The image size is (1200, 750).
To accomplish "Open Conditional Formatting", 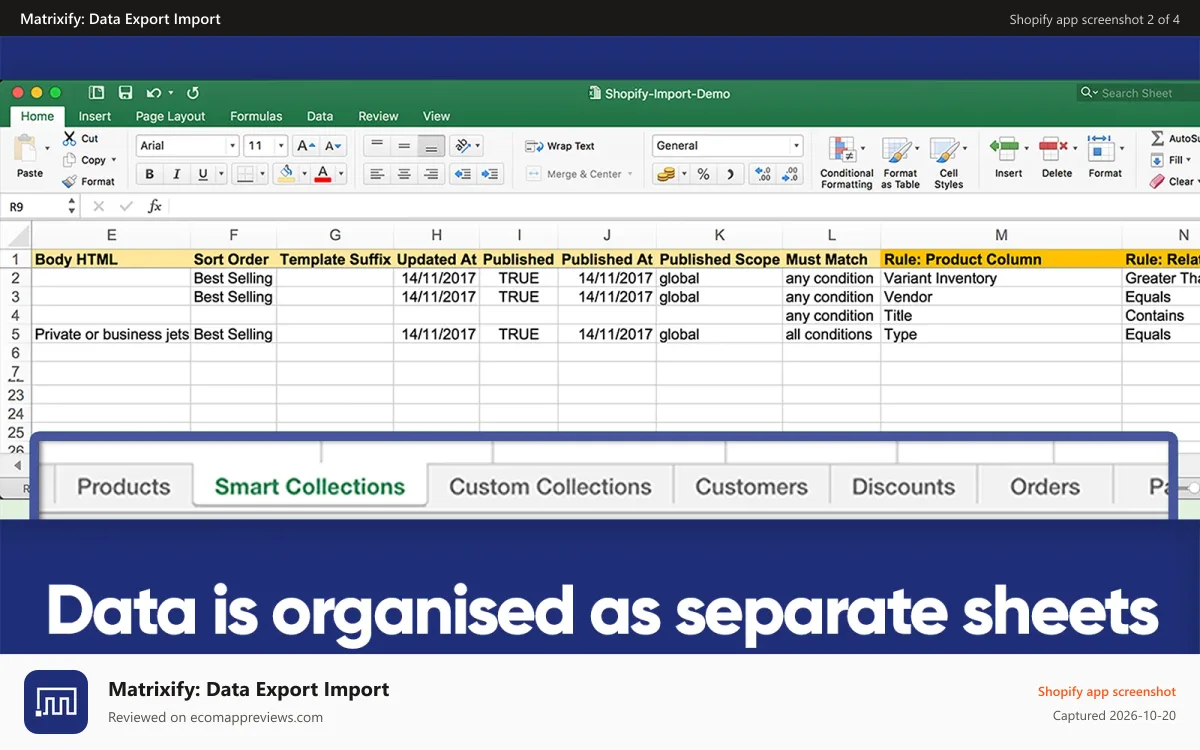I will pyautogui.click(x=846, y=162).
